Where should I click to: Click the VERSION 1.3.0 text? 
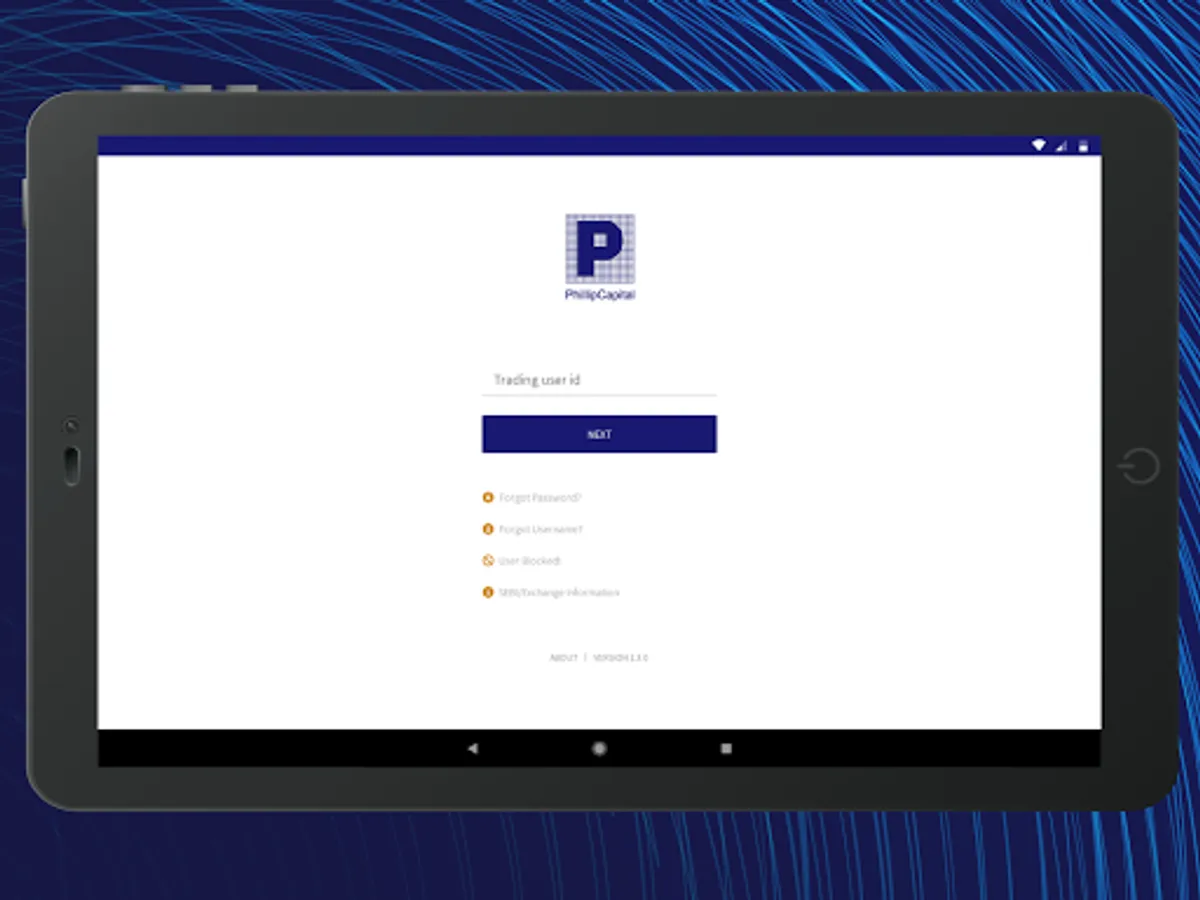coord(621,658)
